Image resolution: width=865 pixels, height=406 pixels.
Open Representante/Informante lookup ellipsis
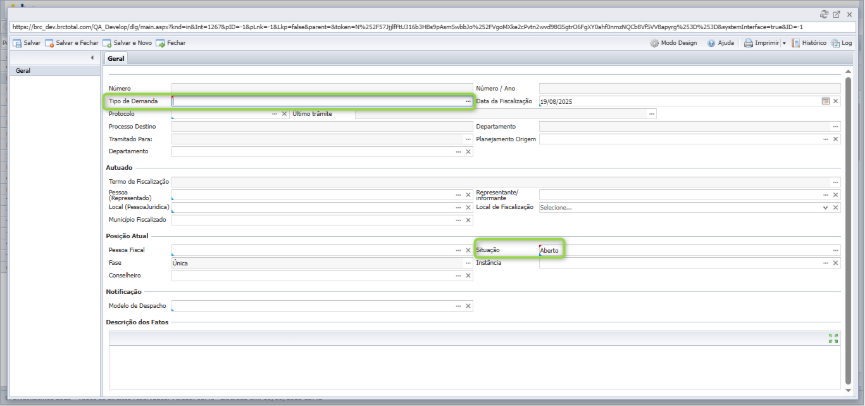(826, 195)
